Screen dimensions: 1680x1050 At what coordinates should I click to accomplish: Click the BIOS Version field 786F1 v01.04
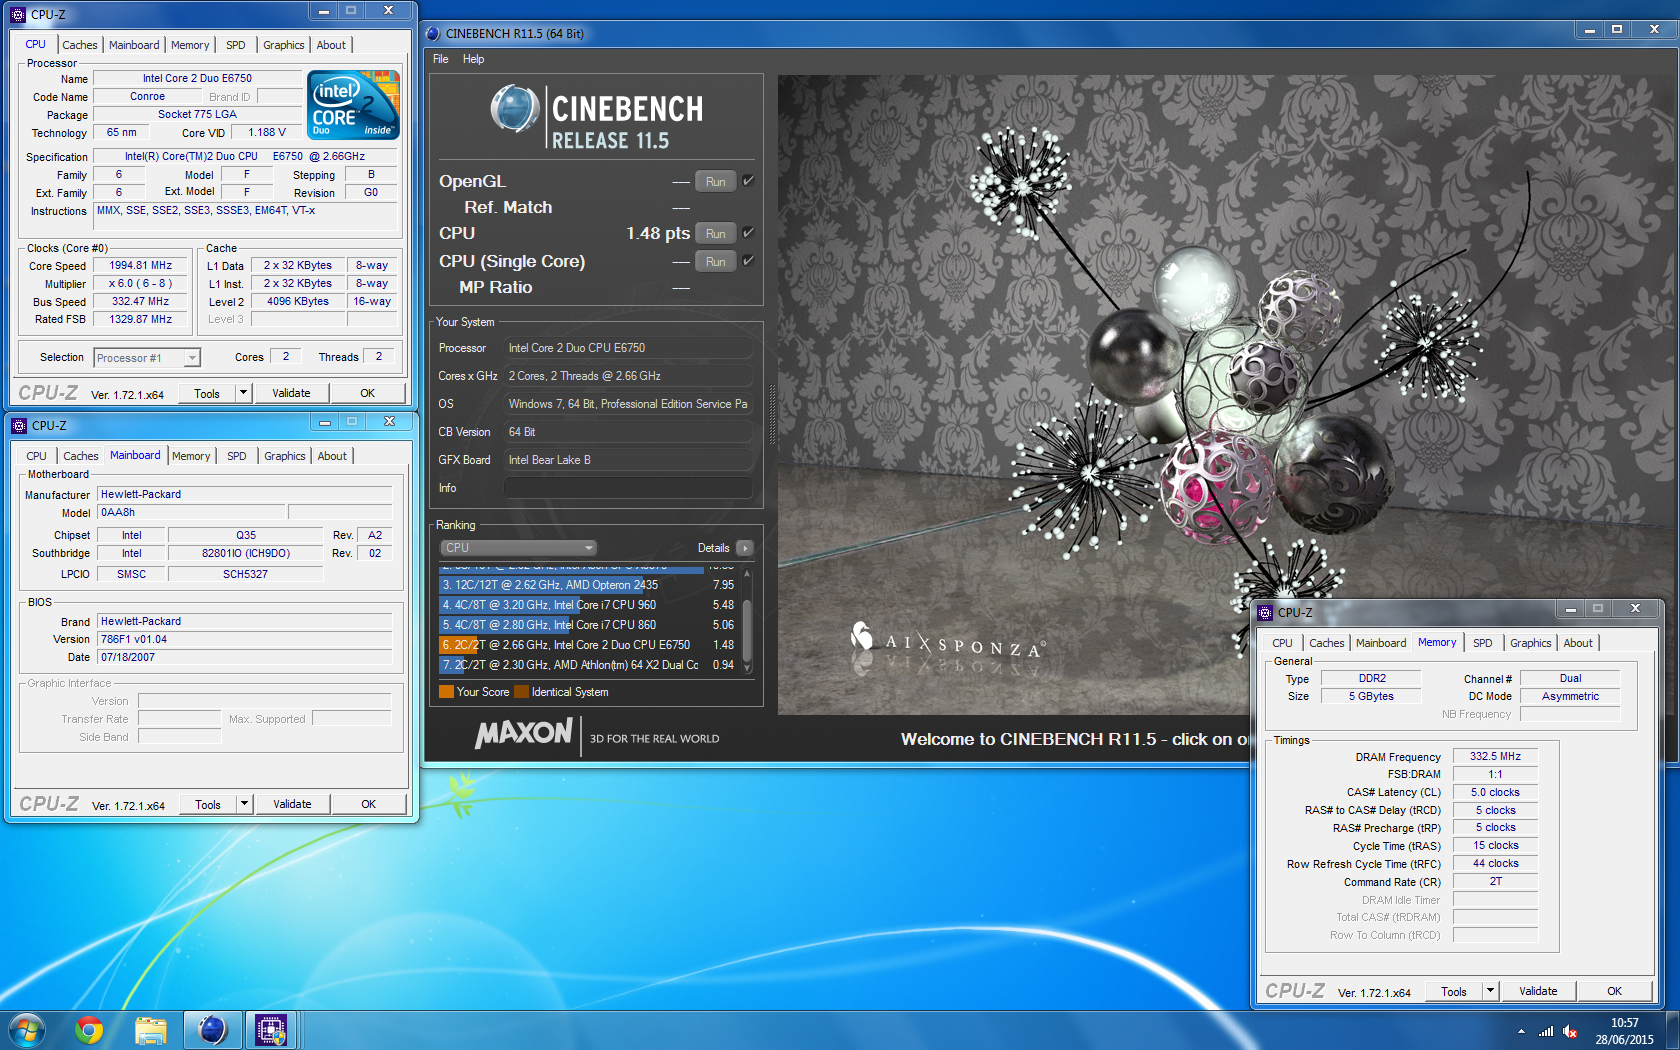(245, 640)
